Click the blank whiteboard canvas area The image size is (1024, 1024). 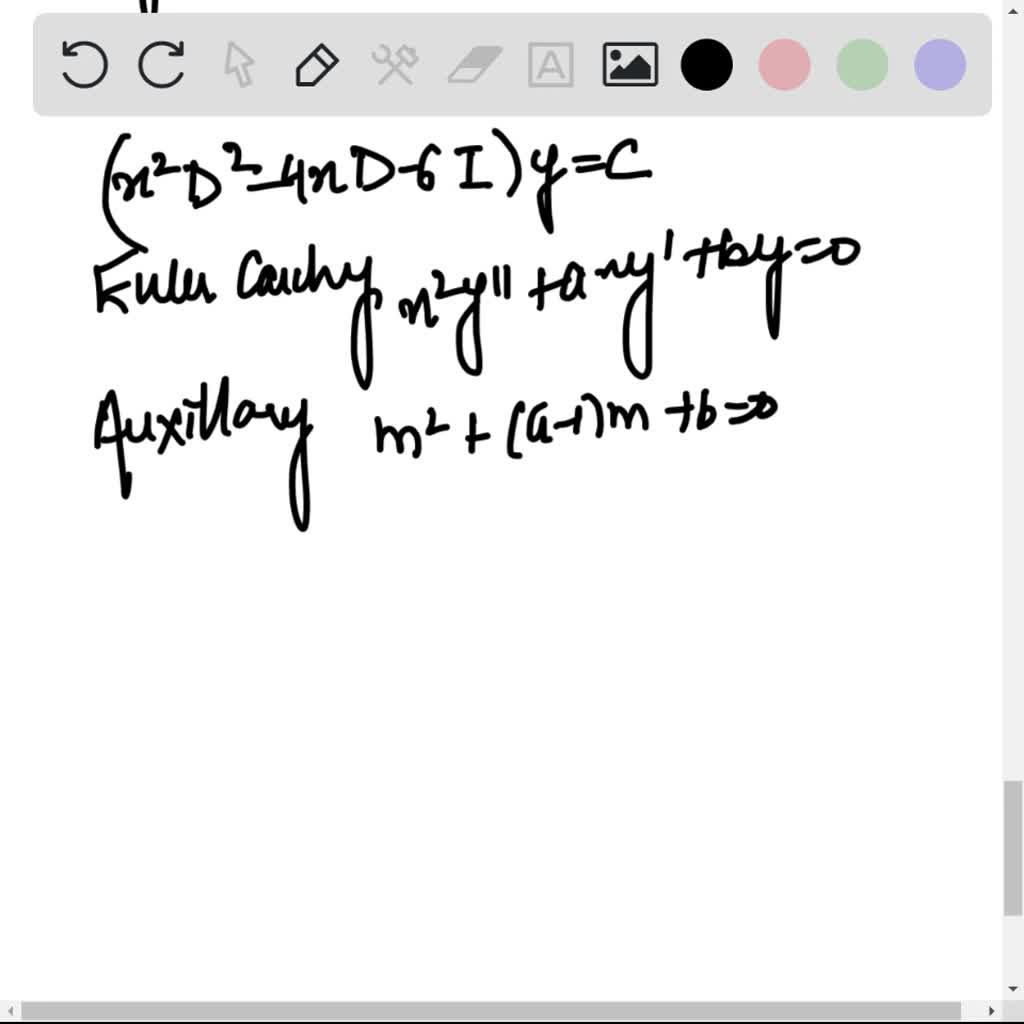500,700
